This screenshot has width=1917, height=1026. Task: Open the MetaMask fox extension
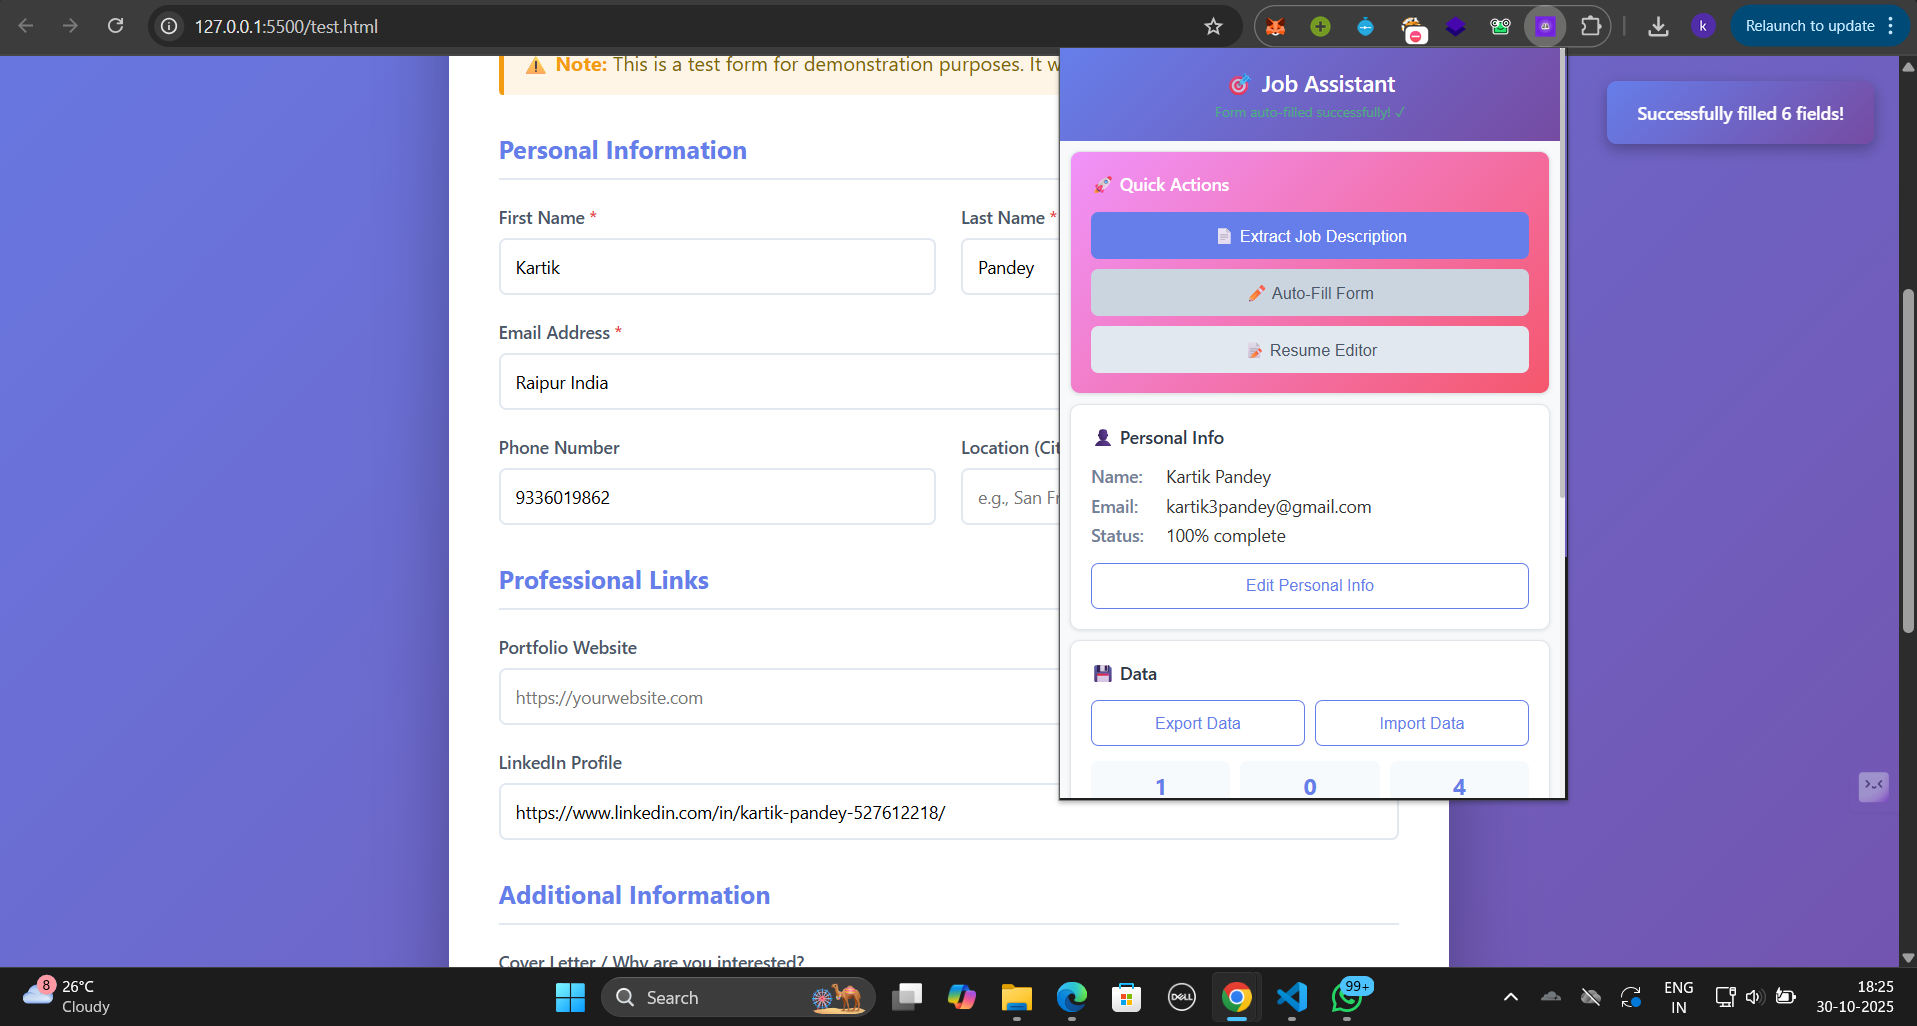pos(1275,27)
